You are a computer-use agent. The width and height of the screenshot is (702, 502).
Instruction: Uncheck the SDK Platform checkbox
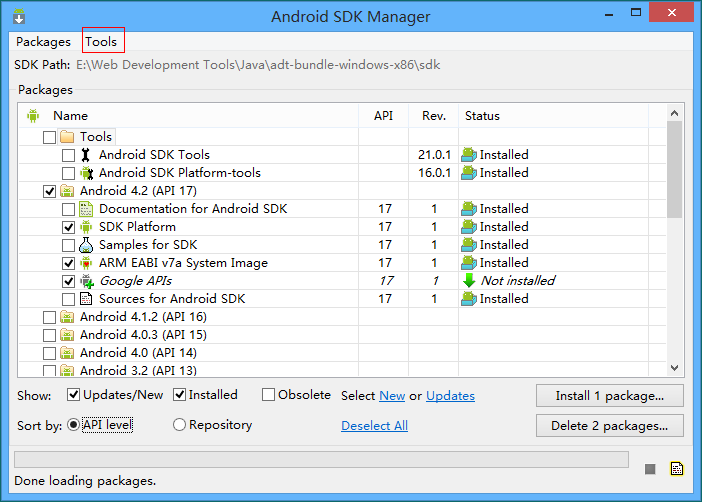pos(68,227)
